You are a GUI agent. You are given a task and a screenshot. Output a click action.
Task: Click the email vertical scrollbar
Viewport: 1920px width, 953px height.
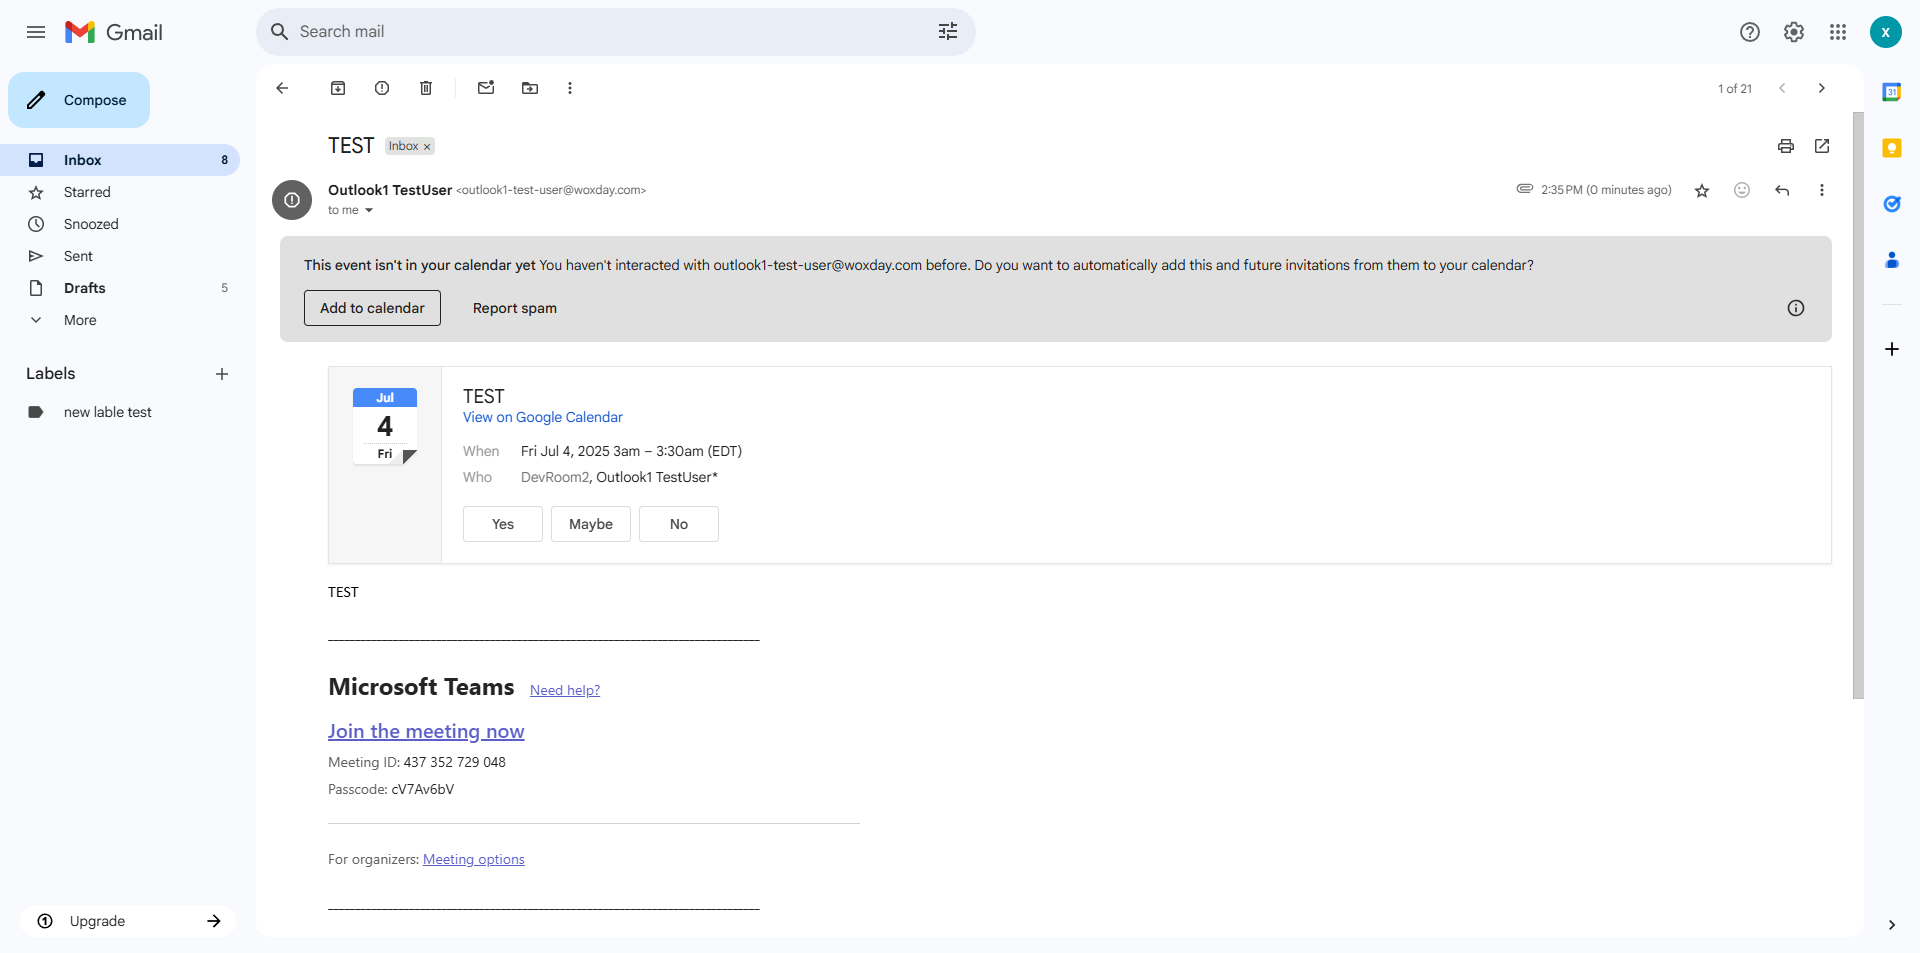pos(1858,405)
